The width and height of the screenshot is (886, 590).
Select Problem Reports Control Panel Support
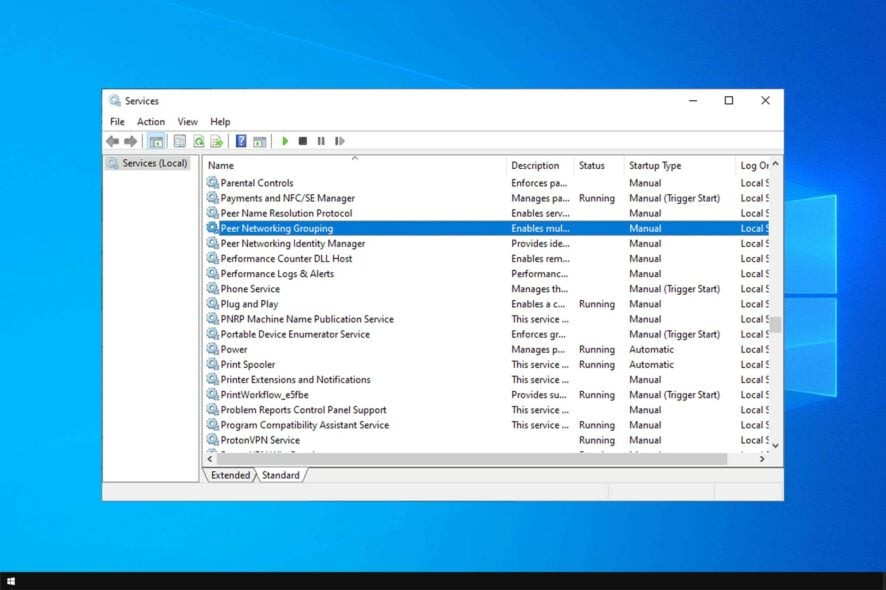click(x=487, y=410)
